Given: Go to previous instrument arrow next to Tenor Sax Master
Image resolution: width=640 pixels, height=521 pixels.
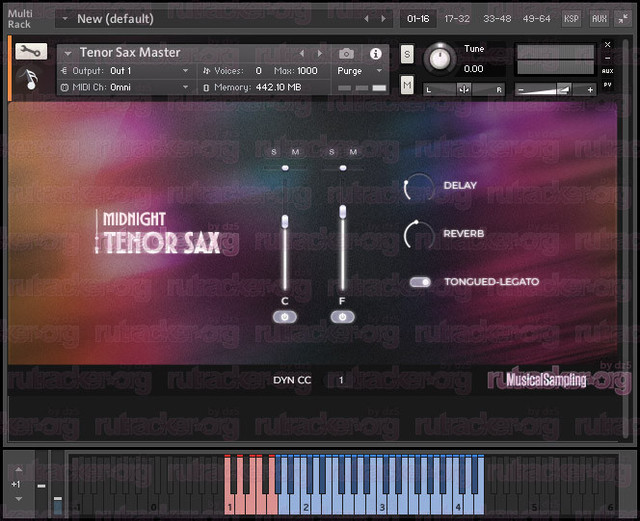Looking at the screenshot, I should pos(302,53).
